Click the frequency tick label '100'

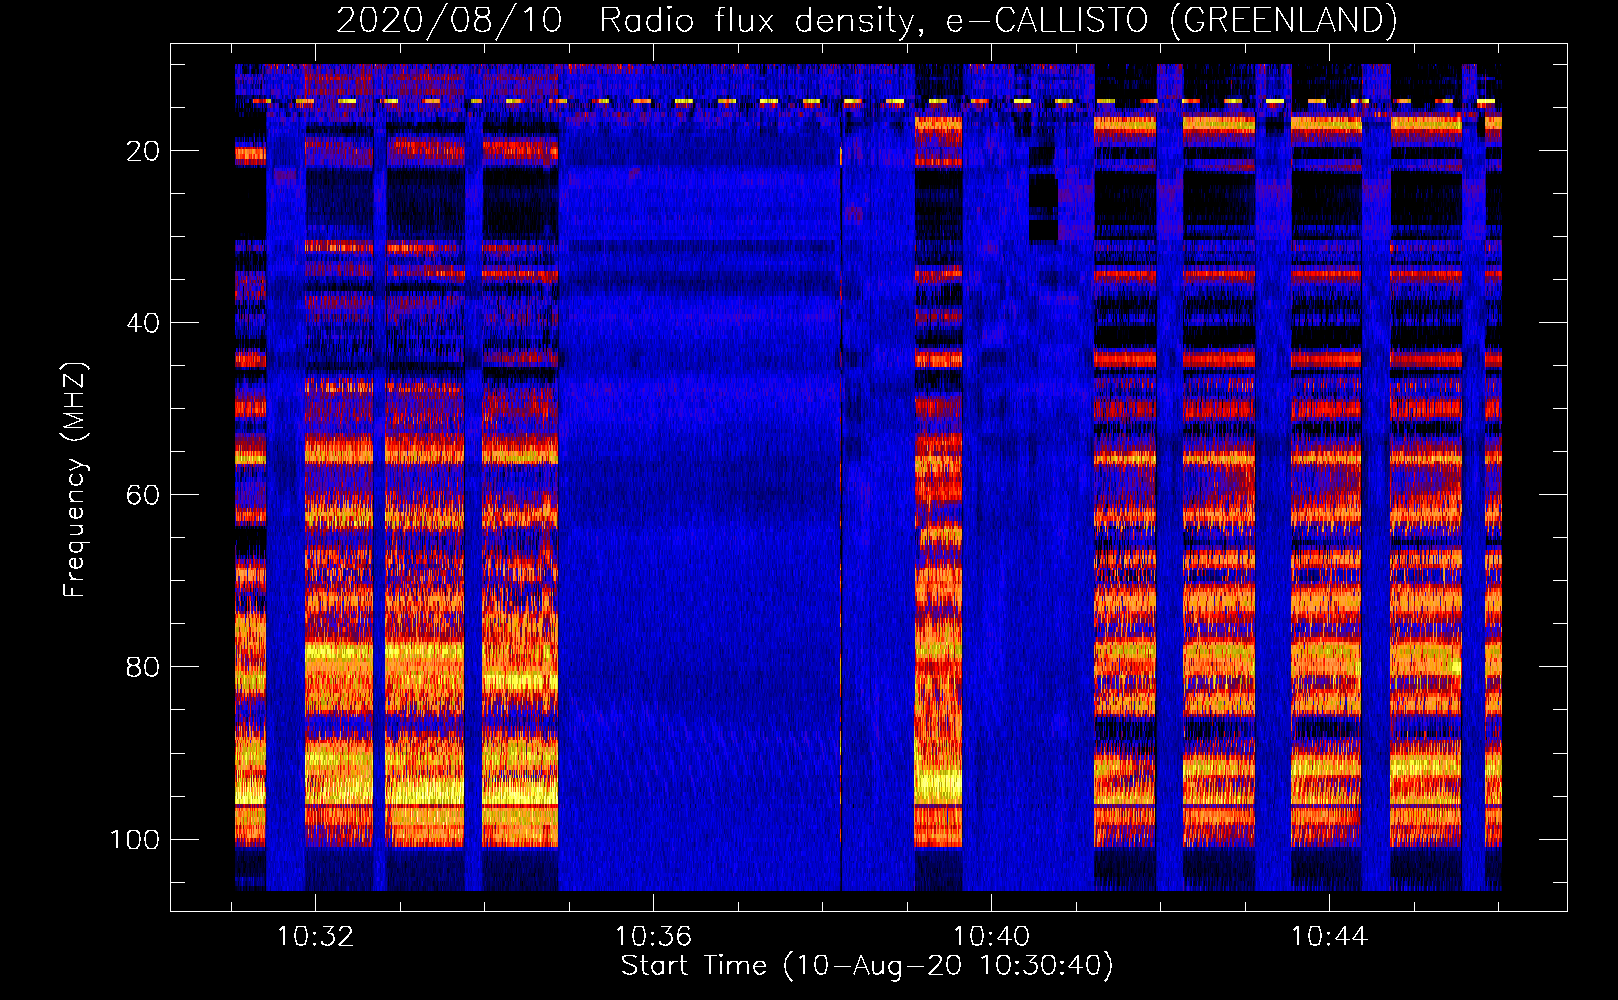coord(135,839)
